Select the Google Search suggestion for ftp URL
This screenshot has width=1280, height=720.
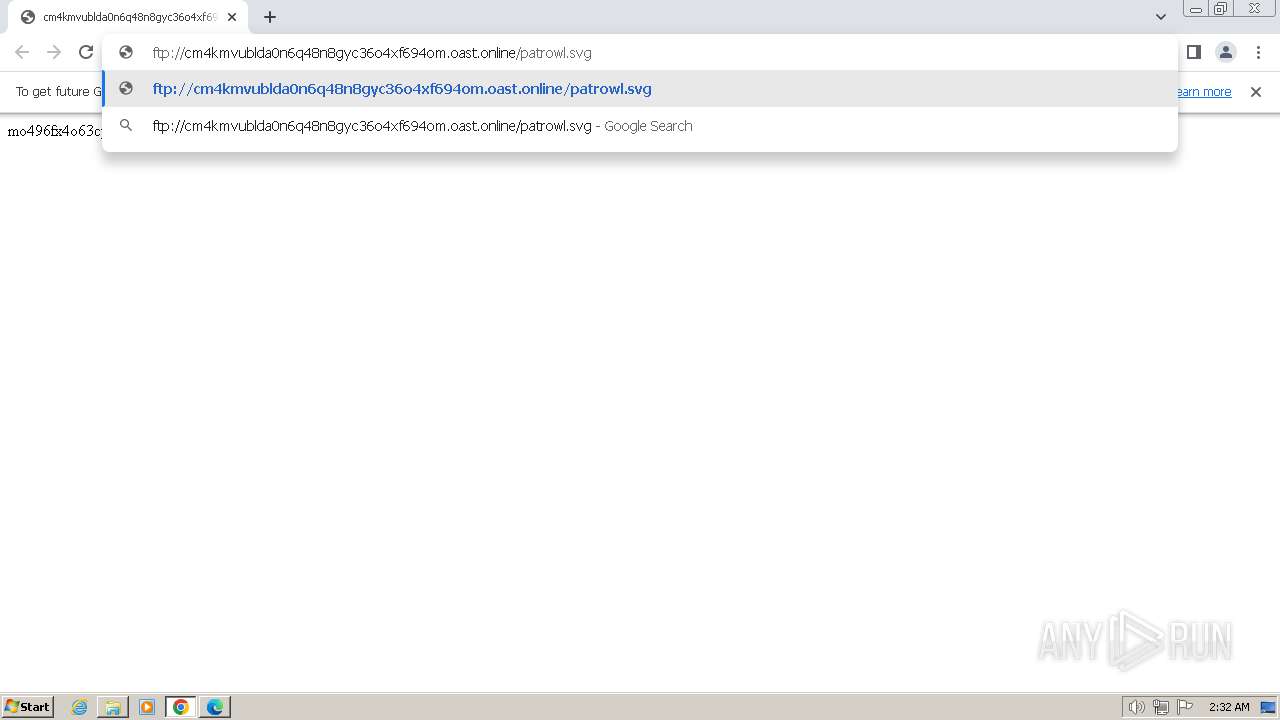tap(640, 126)
